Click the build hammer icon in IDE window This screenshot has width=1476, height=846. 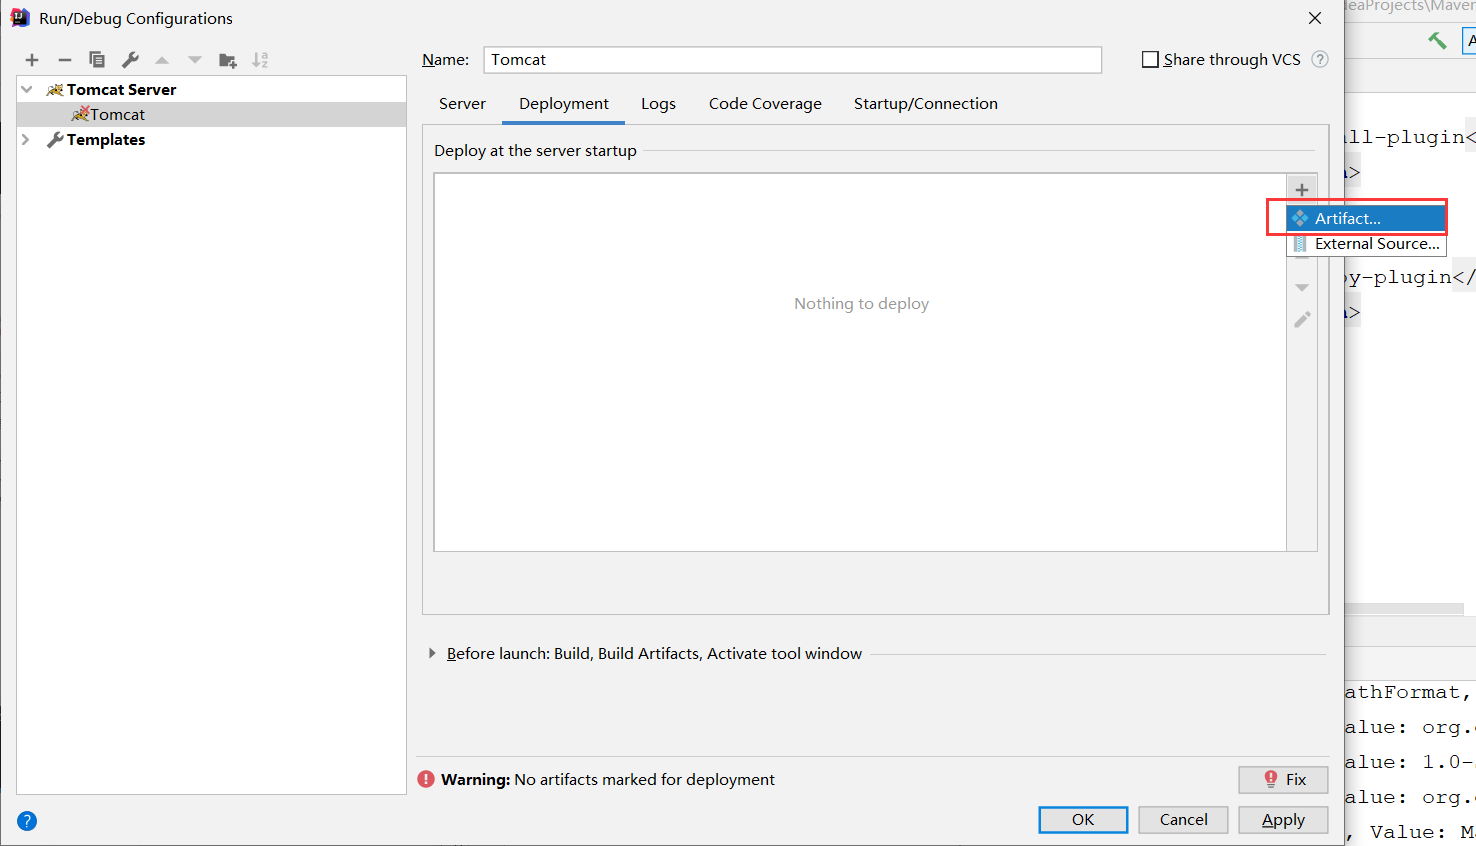(1437, 40)
